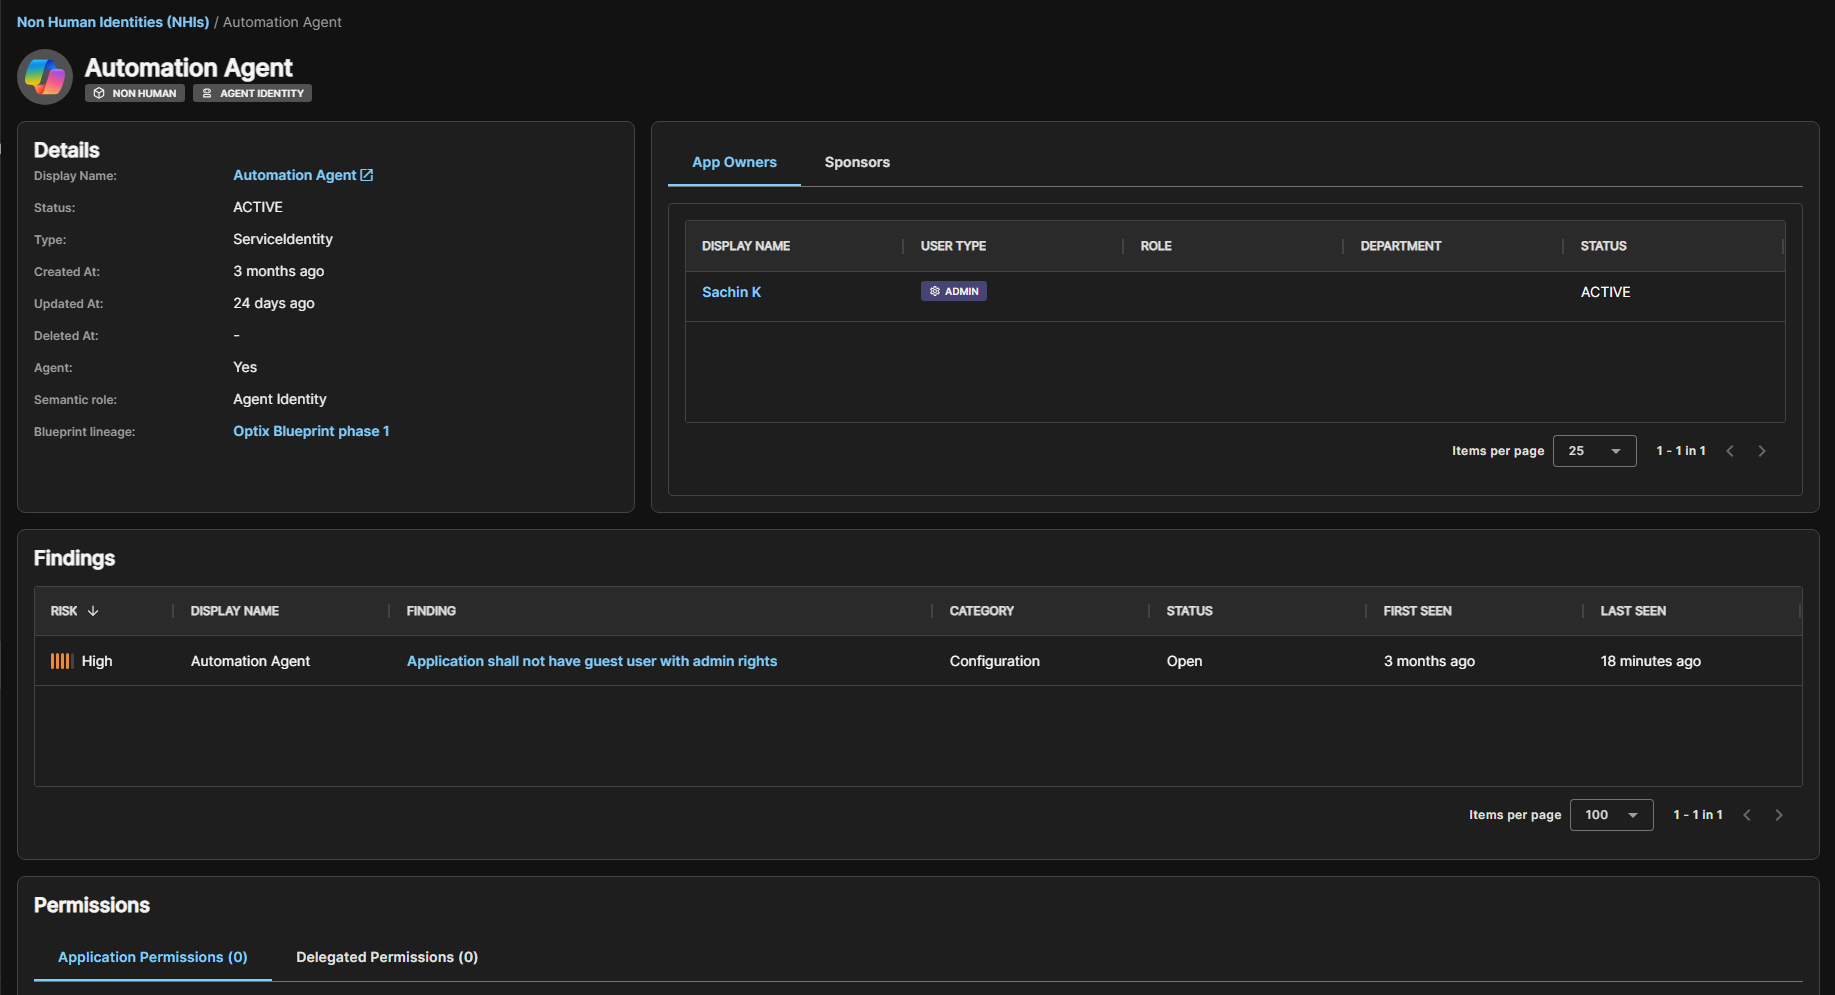Open the Automation Agent display name link
This screenshot has width=1835, height=995.
pyautogui.click(x=295, y=175)
